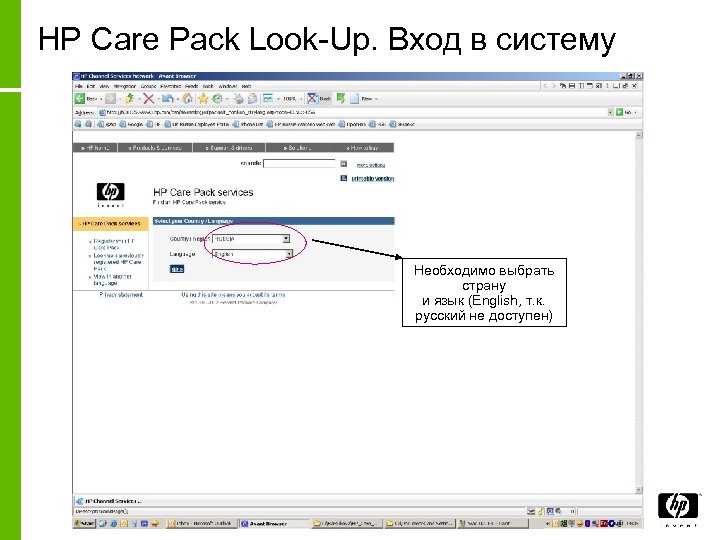This screenshot has width=720, height=540.
Task: Click the green Go button
Action: [x=619, y=112]
